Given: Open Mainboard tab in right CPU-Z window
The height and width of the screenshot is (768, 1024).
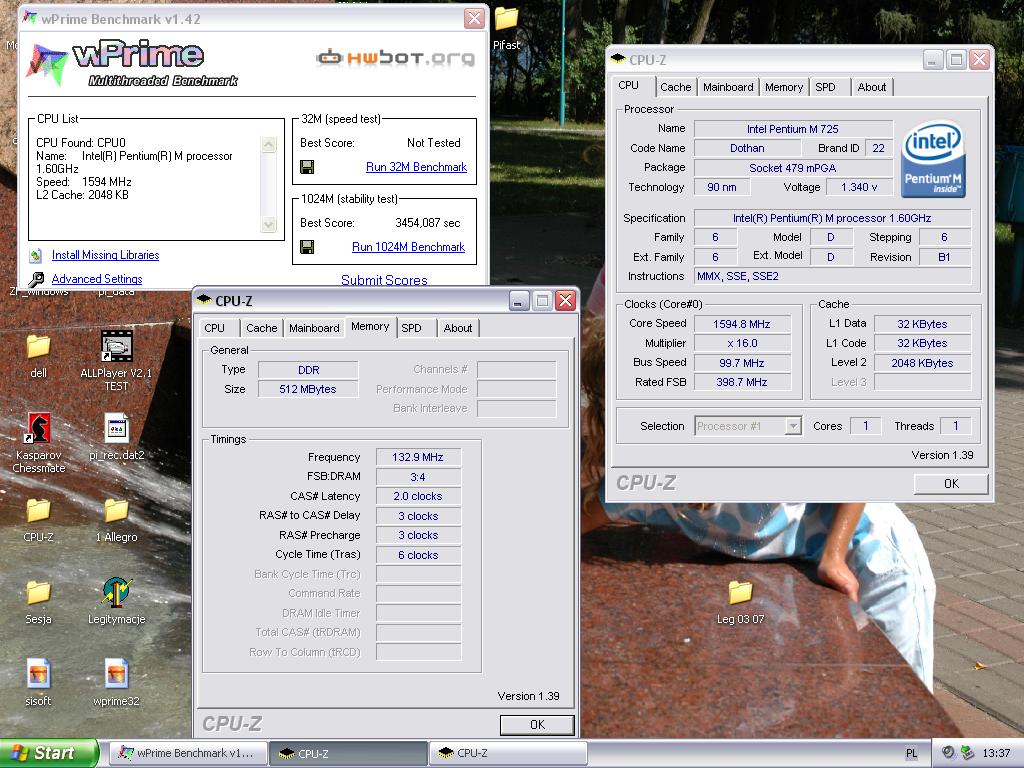Looking at the screenshot, I should (x=728, y=87).
